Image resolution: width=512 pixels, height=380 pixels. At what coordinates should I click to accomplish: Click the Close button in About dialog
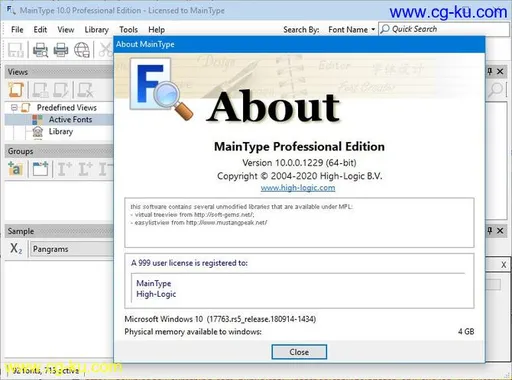299,352
